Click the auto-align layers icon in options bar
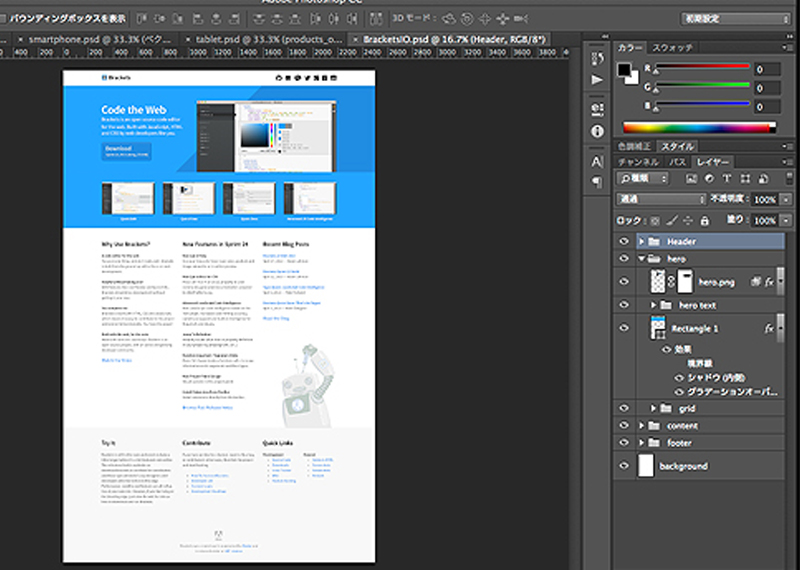Viewport: 800px width, 570px height. (x=376, y=19)
